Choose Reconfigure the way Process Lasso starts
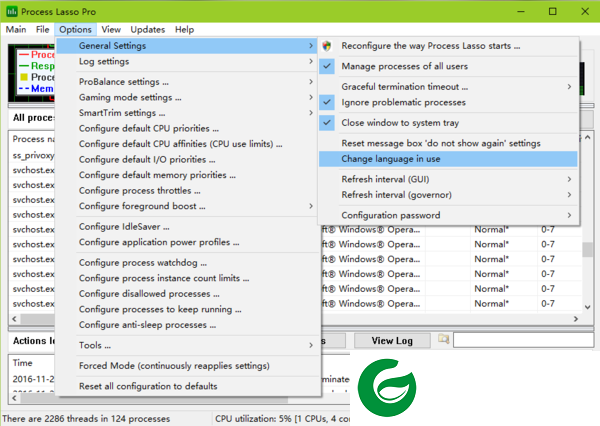This screenshot has width=600, height=426. pyautogui.click(x=448, y=46)
